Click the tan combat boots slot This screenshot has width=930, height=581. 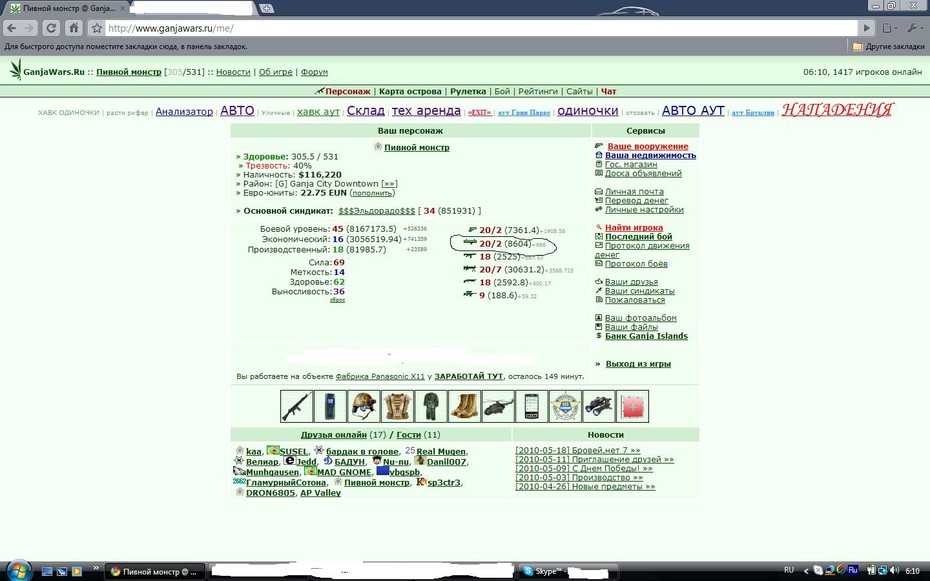click(x=464, y=406)
